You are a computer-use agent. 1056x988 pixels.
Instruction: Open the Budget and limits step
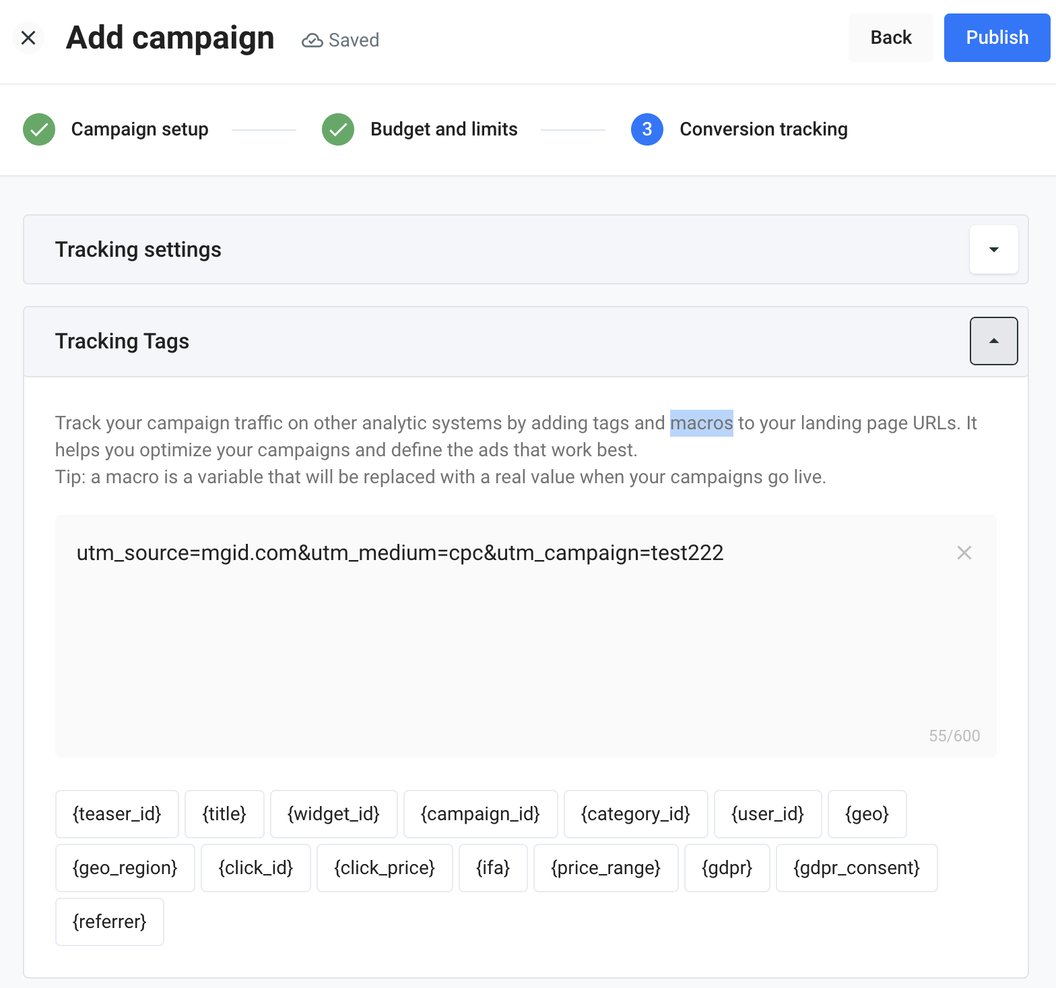444,129
